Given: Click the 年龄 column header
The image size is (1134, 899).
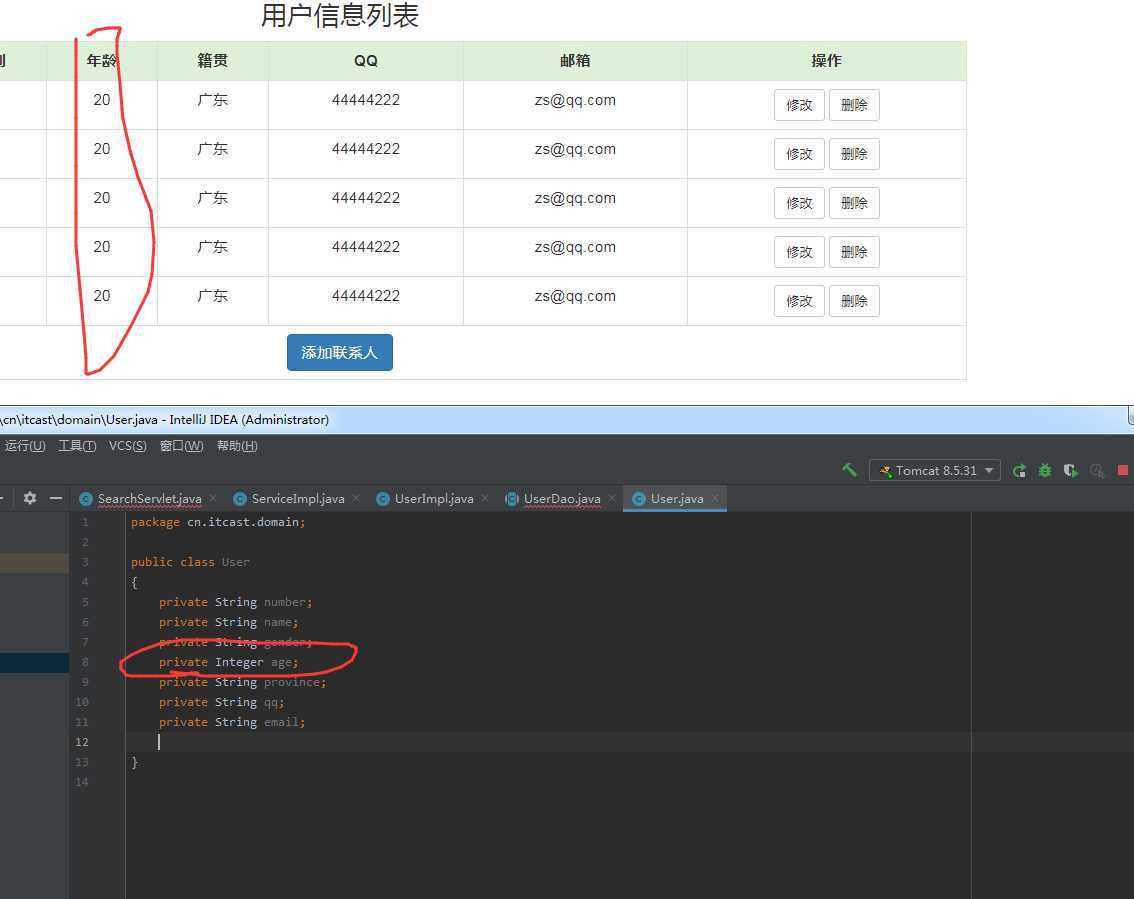Looking at the screenshot, I should pos(101,61).
